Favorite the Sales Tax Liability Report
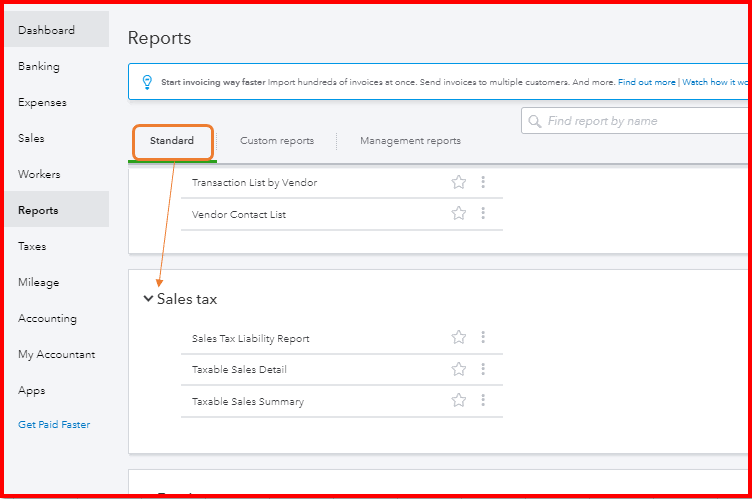Screen dimensions: 752x499 click(458, 337)
